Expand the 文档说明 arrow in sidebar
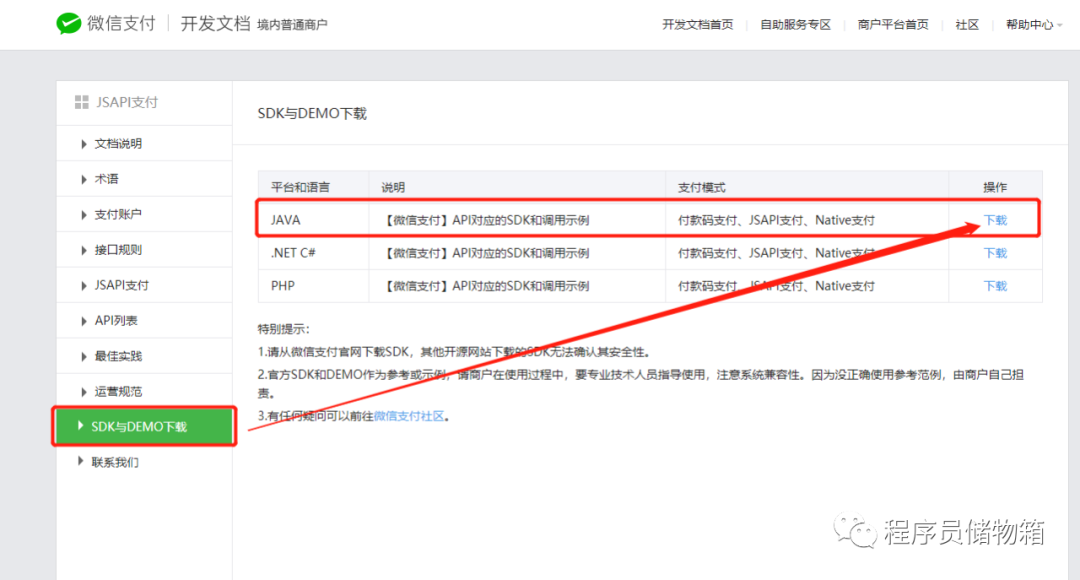Image resolution: width=1080 pixels, height=580 pixels. 83,144
